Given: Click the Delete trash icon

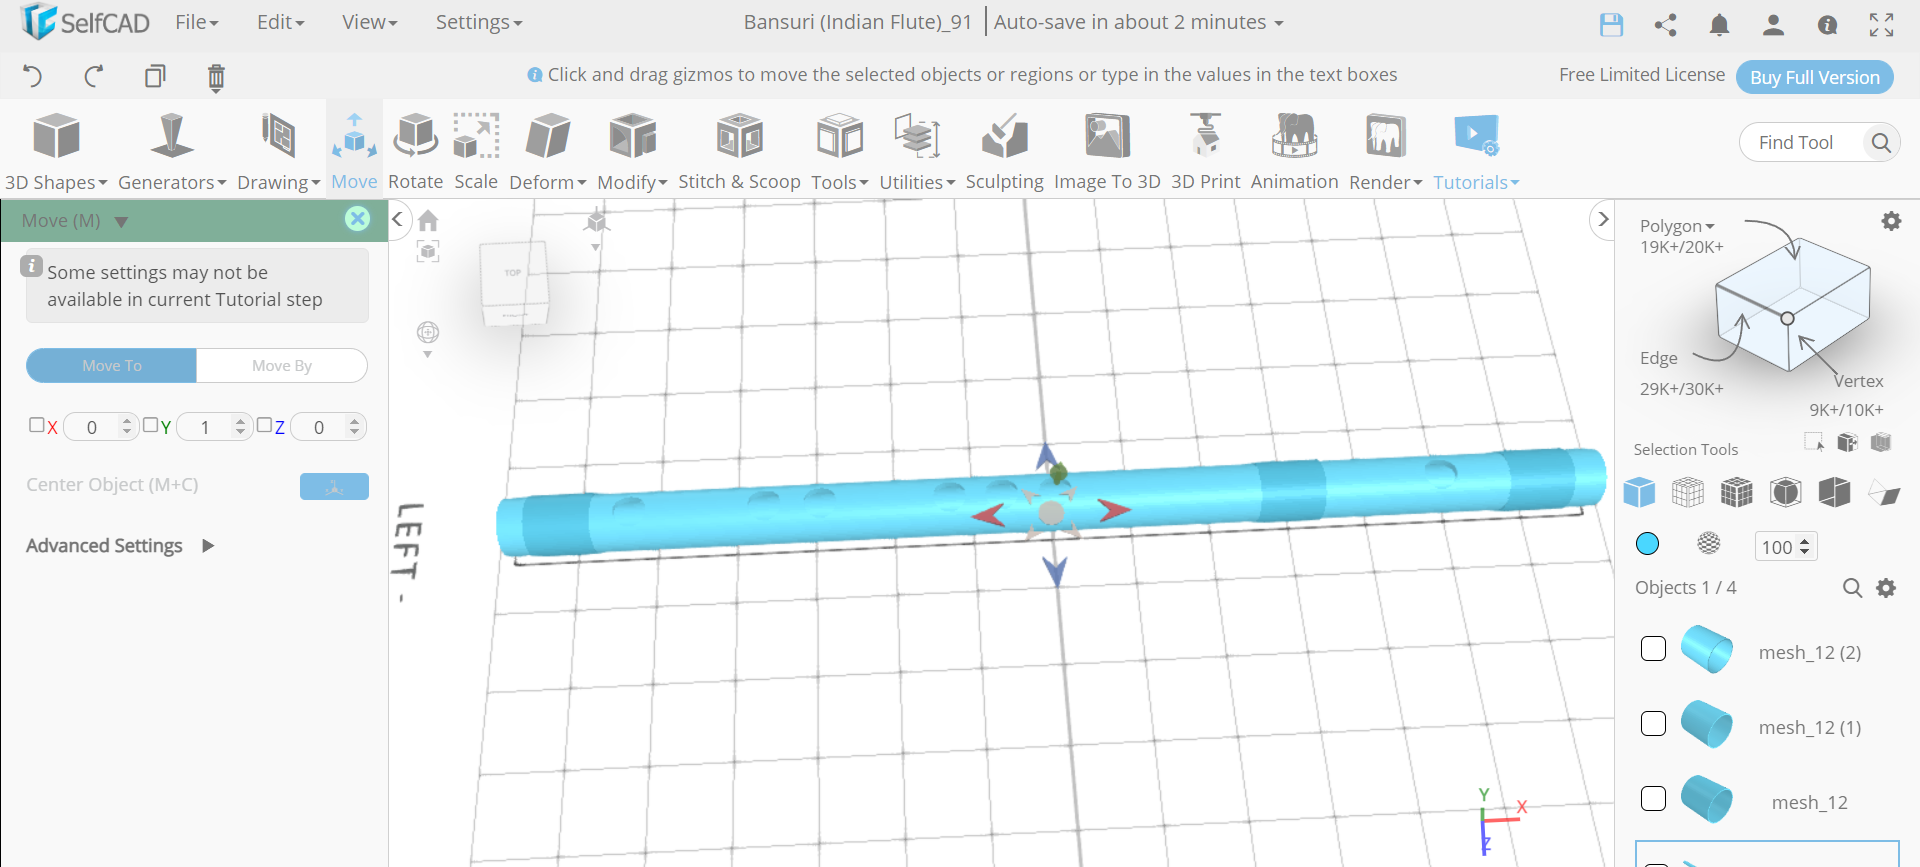Looking at the screenshot, I should click(216, 77).
